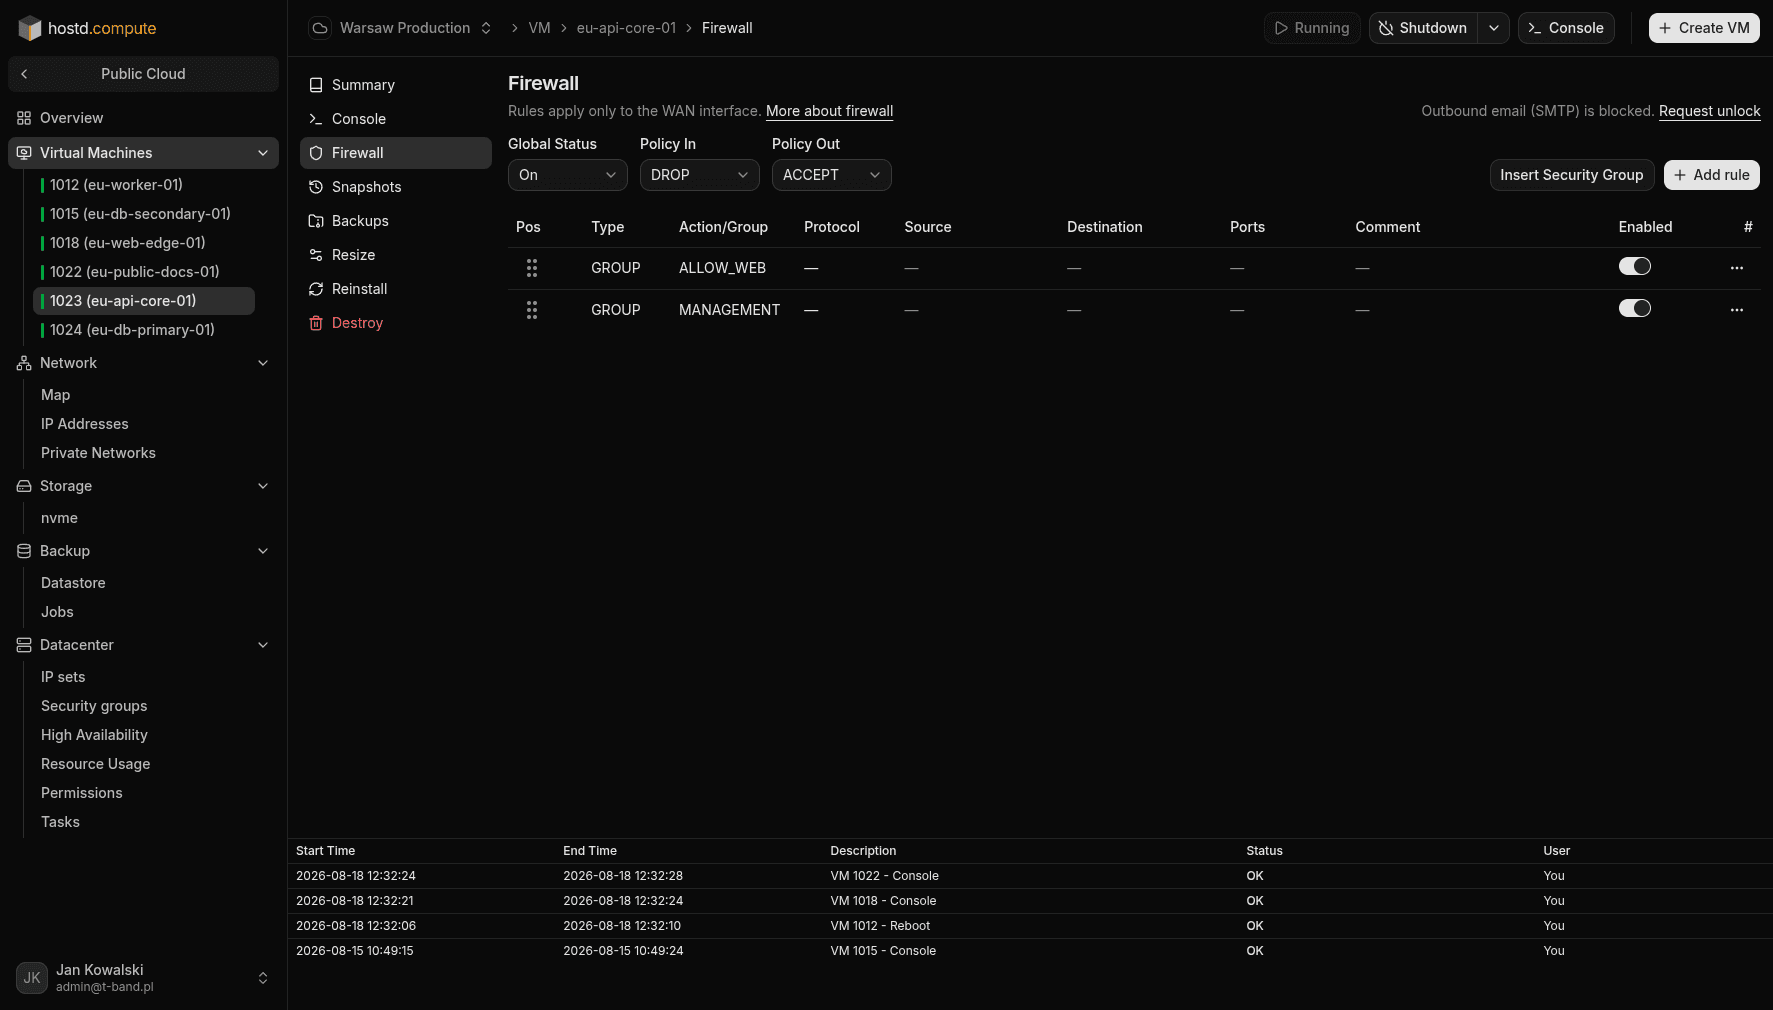Open Security groups under Datacenter

coord(94,706)
